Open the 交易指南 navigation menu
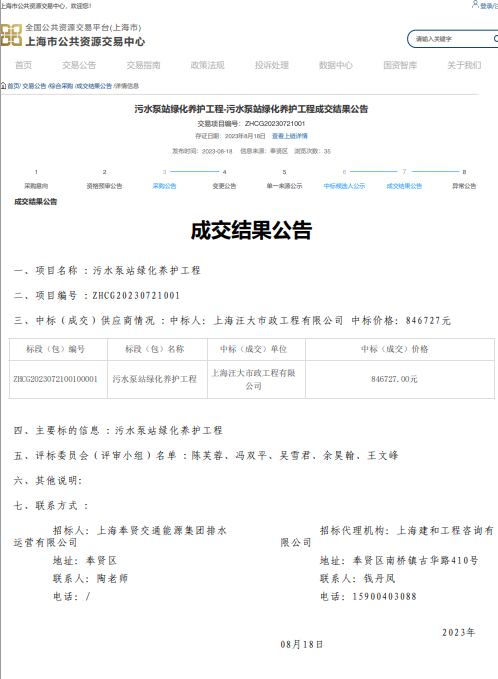 (x=143, y=65)
